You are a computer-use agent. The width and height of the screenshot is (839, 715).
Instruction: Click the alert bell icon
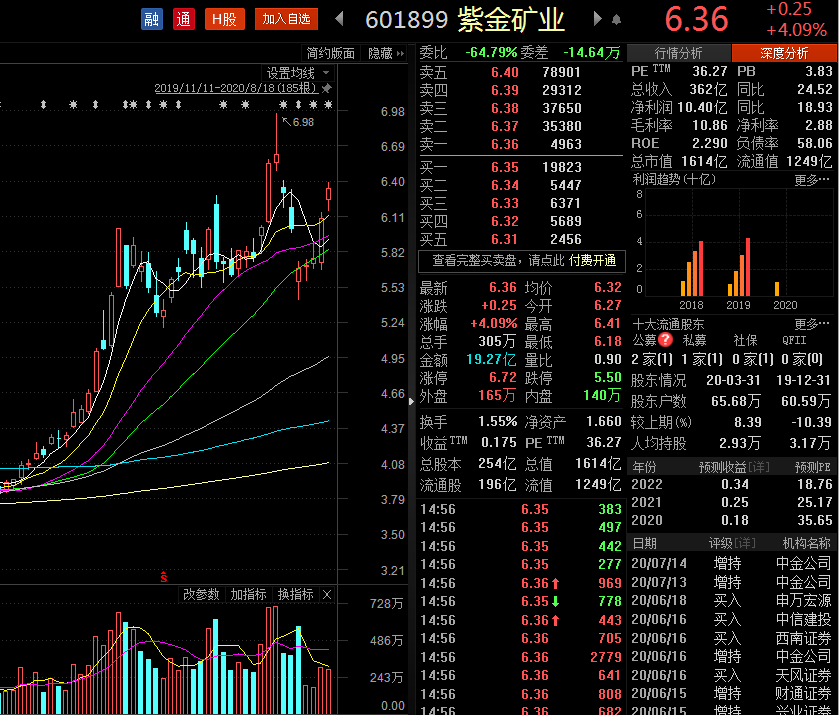point(616,20)
